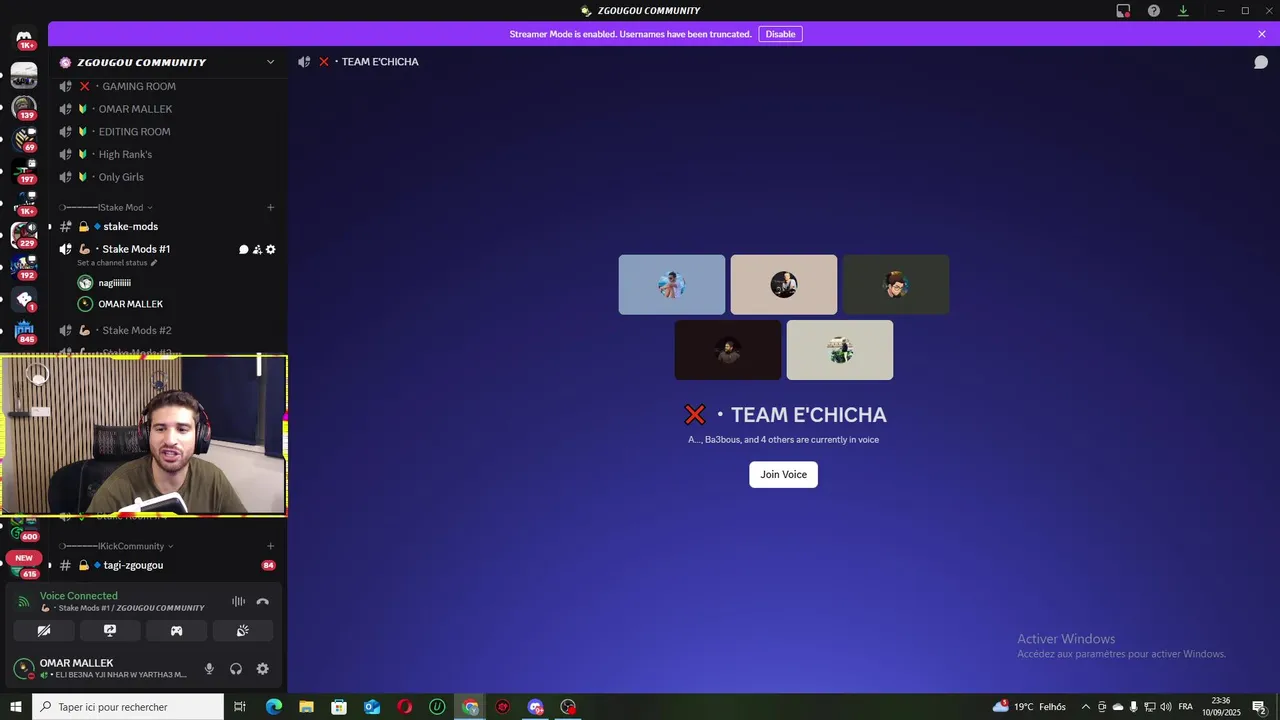The height and width of the screenshot is (720, 1280).
Task: Show hidden system tray icons
Action: (1085, 707)
